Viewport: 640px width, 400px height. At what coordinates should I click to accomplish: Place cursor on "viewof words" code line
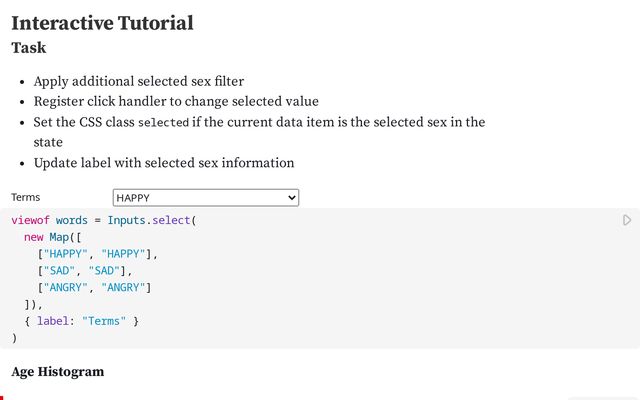point(50,220)
